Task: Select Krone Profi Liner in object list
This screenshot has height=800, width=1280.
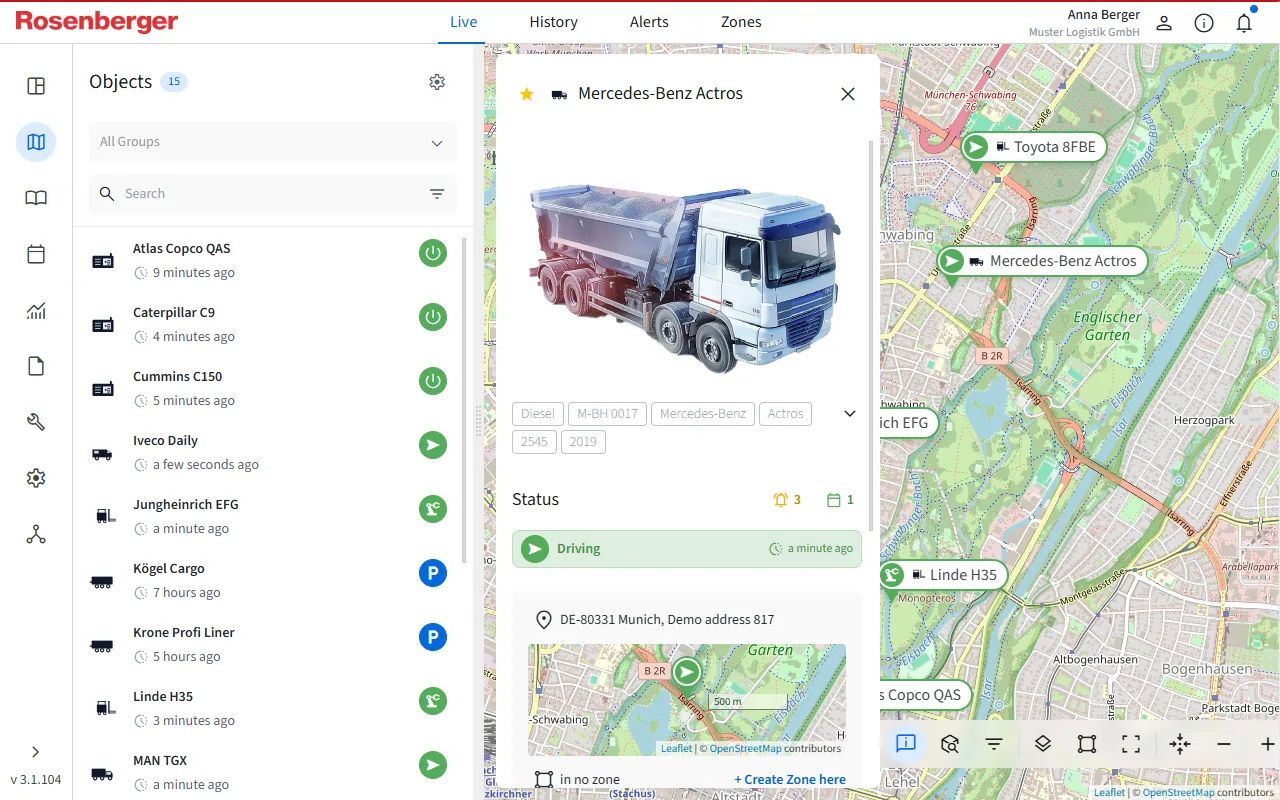Action: tap(268, 644)
